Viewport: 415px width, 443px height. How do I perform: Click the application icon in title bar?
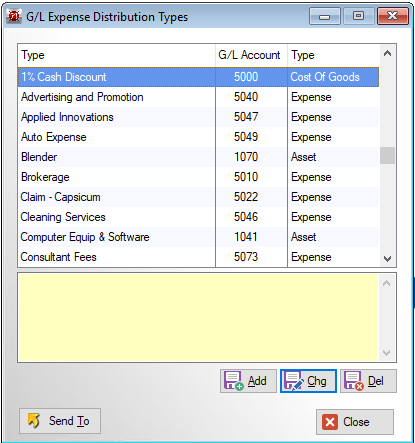(14, 16)
